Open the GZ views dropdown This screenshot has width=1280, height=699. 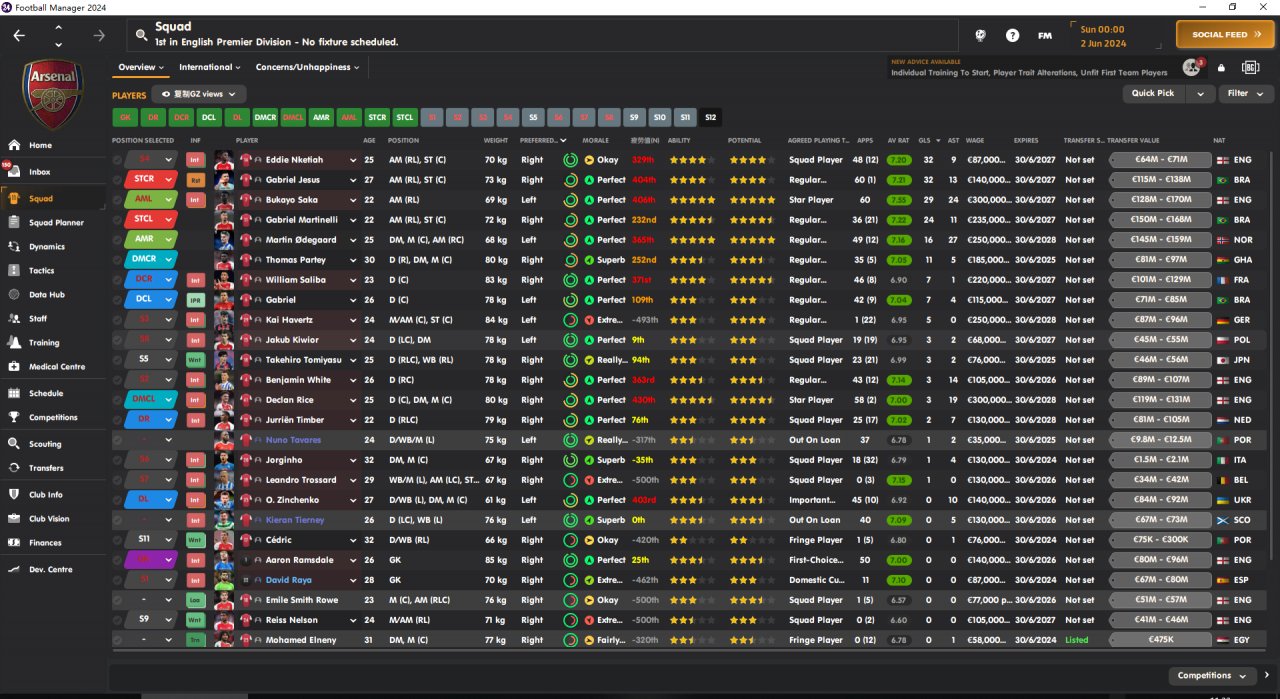click(198, 94)
